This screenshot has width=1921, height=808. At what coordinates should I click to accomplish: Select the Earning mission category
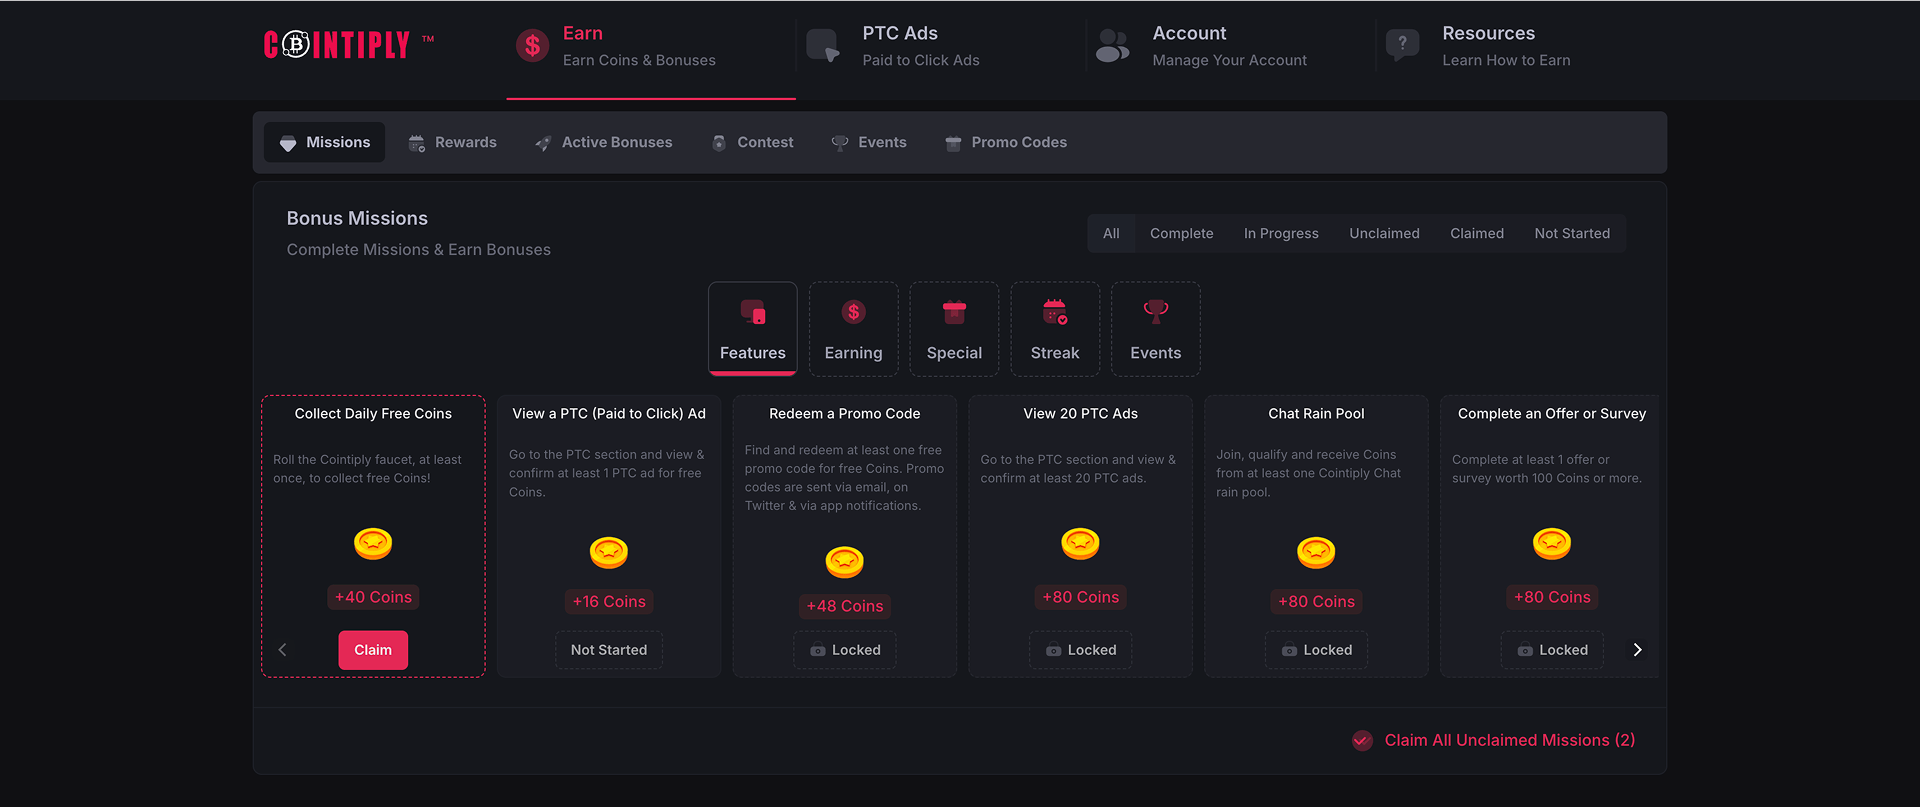coord(853,329)
